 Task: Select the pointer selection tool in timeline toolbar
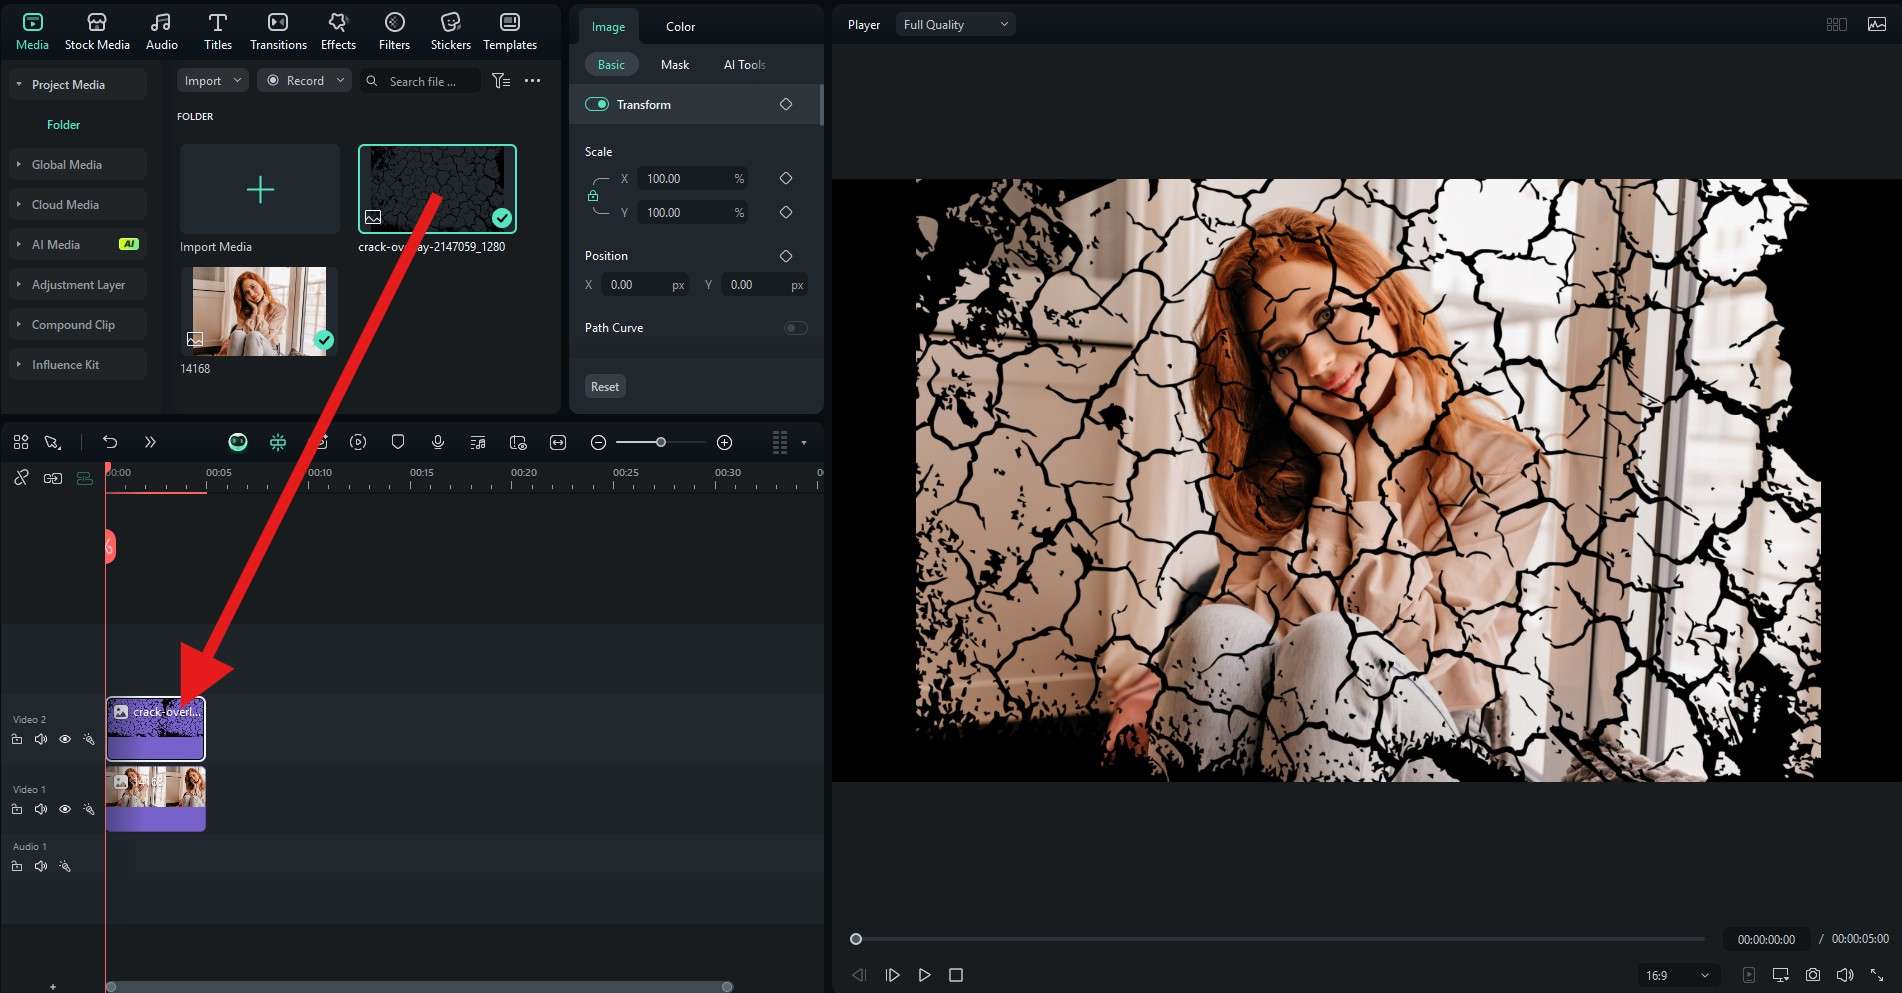[53, 442]
